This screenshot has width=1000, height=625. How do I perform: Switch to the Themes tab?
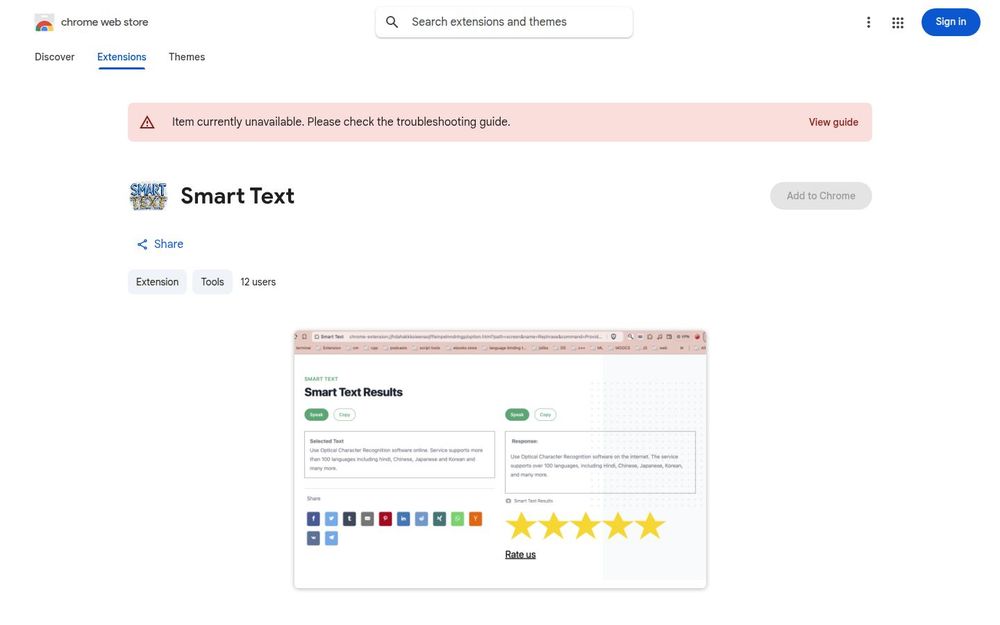point(186,57)
